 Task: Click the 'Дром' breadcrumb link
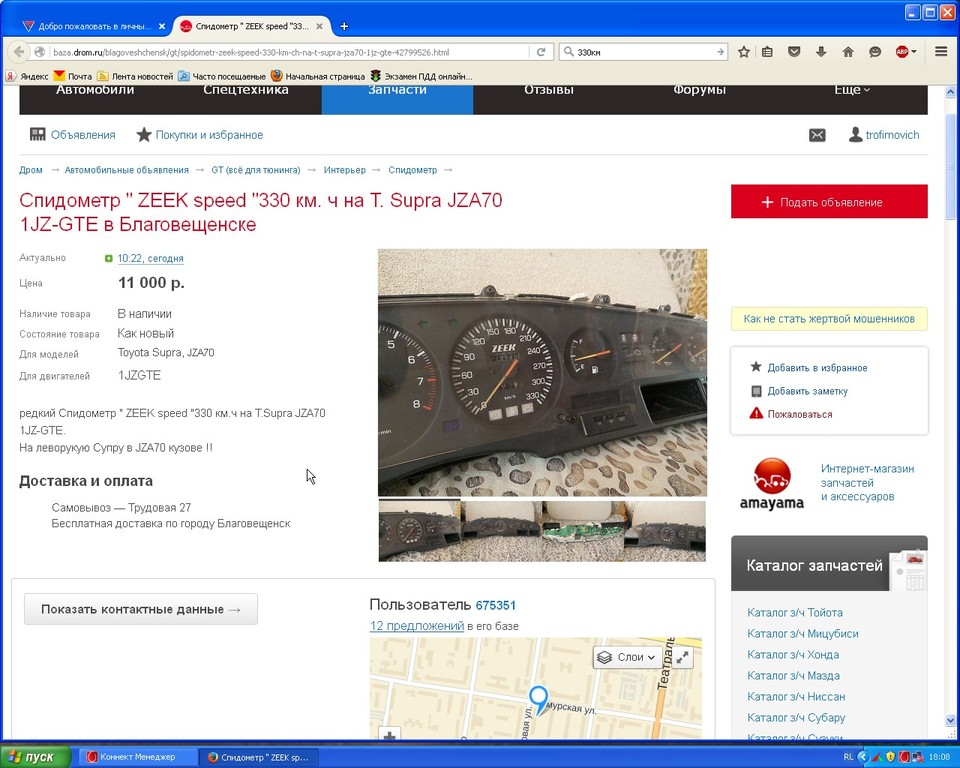tap(31, 170)
